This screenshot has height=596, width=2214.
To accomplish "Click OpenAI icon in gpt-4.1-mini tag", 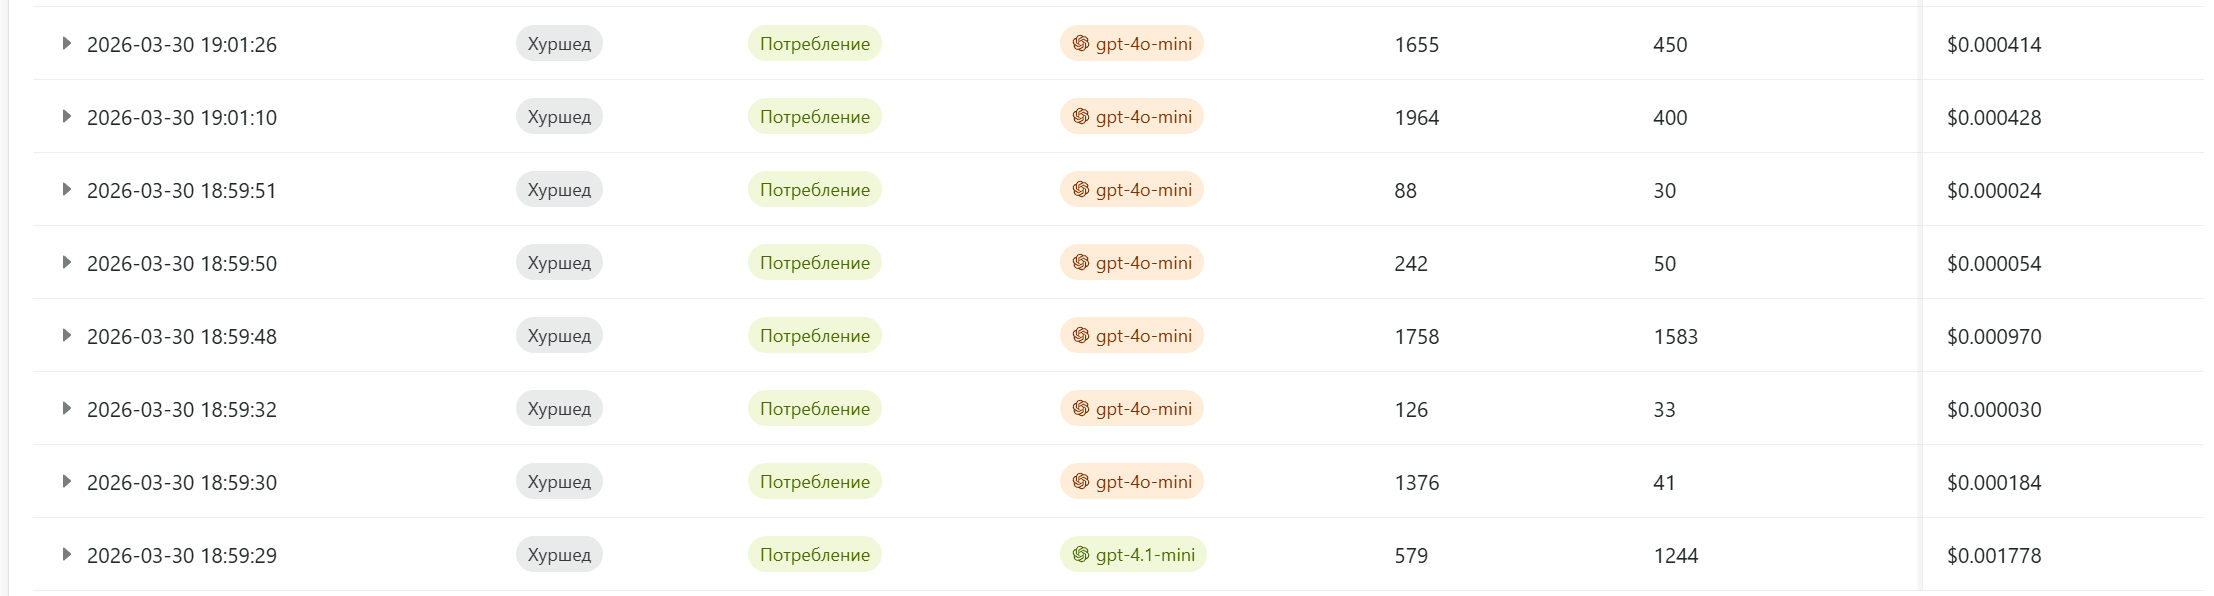I will point(1080,554).
